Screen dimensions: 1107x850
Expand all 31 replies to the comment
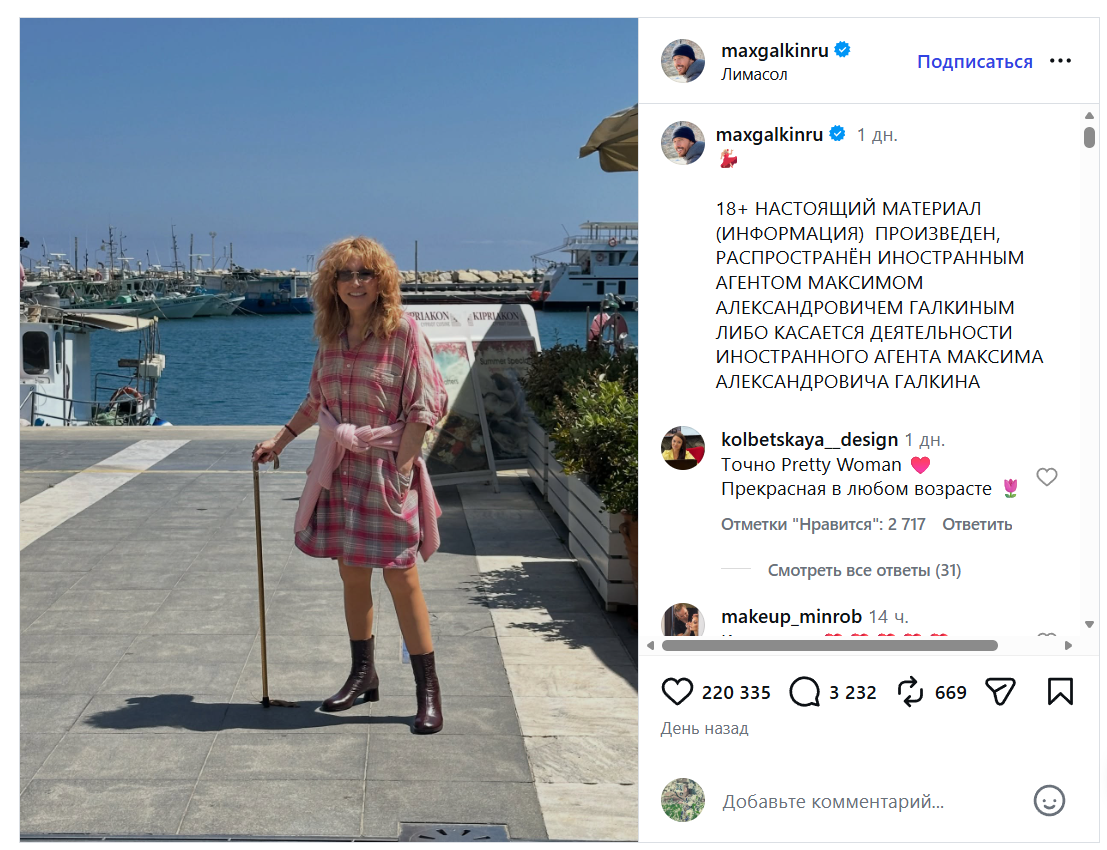(x=864, y=570)
